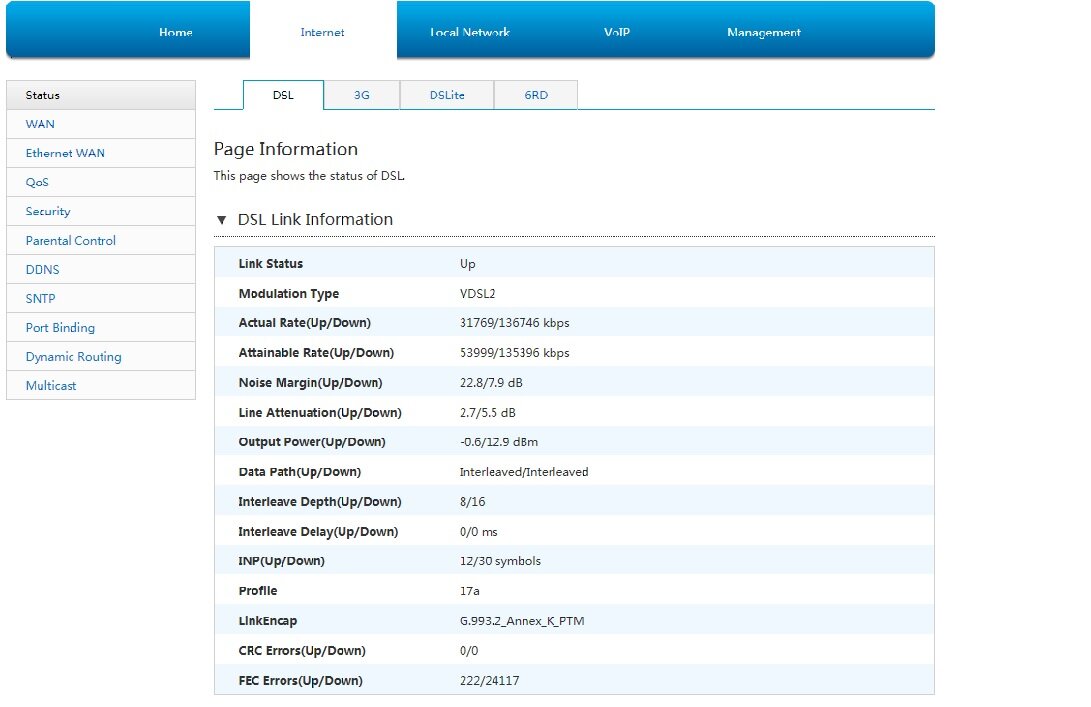Click the Modulation Type label
This screenshot has height=707, width=1091.
tap(289, 294)
